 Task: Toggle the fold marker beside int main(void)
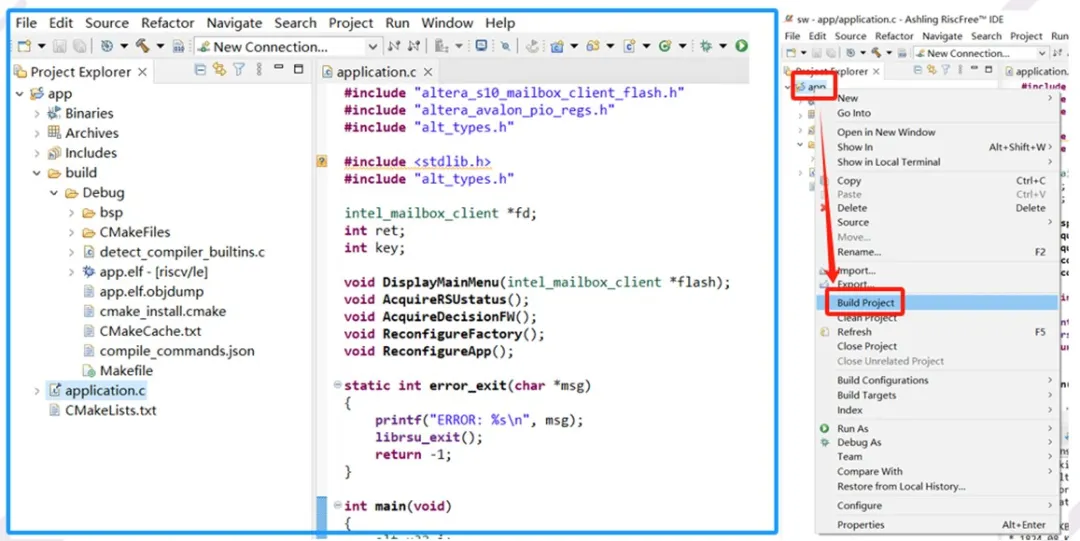click(x=336, y=506)
